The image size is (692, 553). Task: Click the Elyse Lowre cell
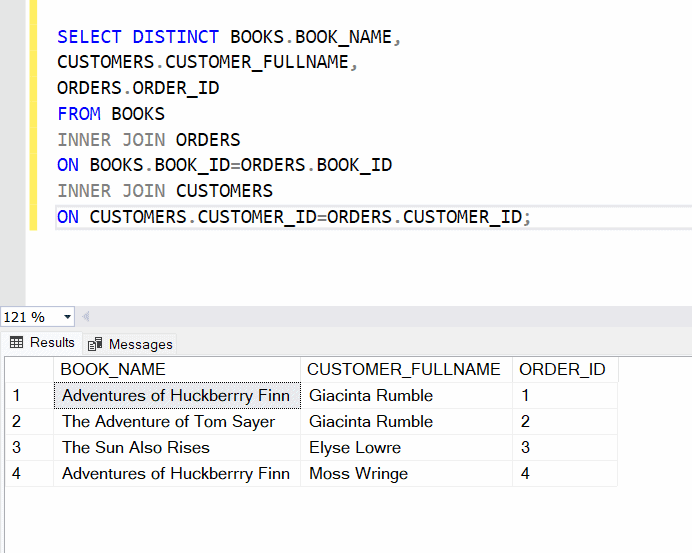click(406, 448)
